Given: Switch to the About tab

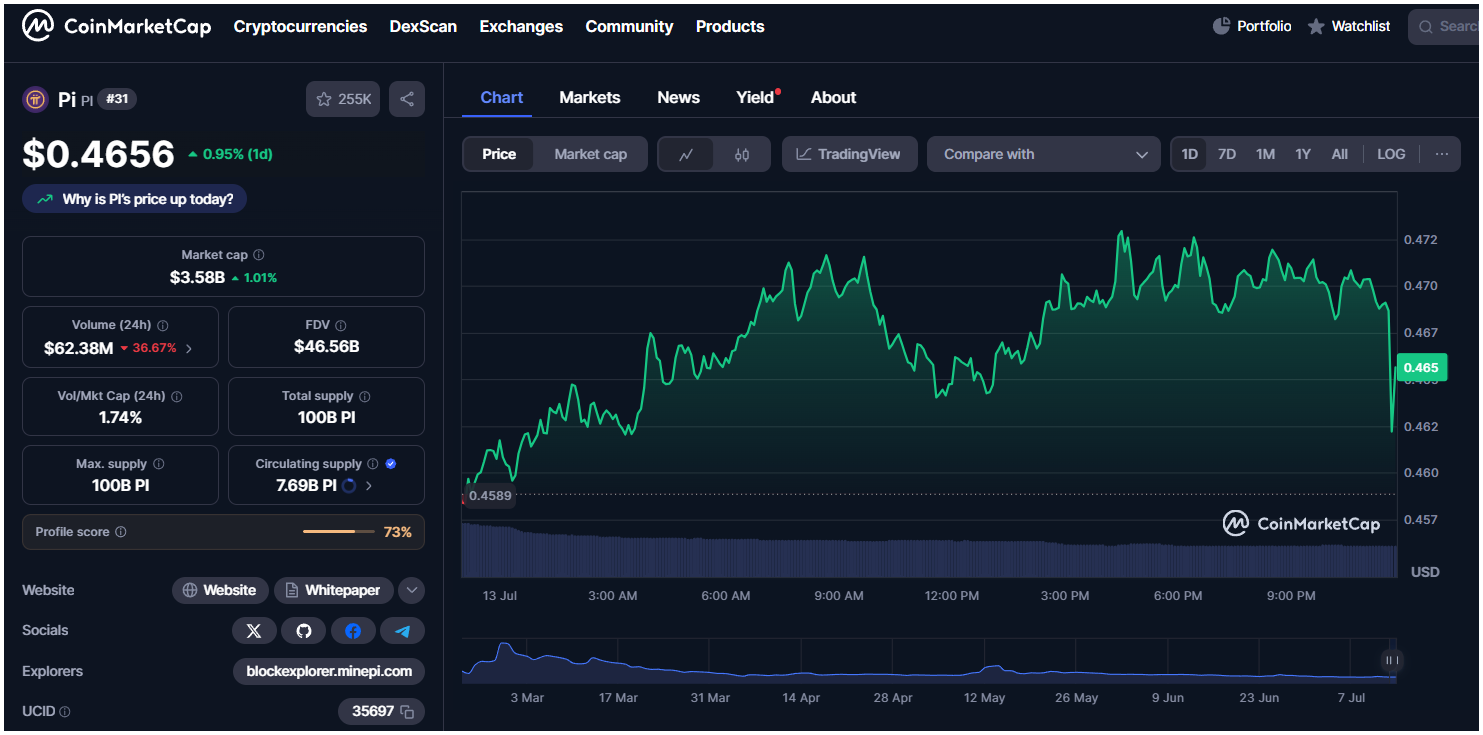Looking at the screenshot, I should pyautogui.click(x=833, y=97).
